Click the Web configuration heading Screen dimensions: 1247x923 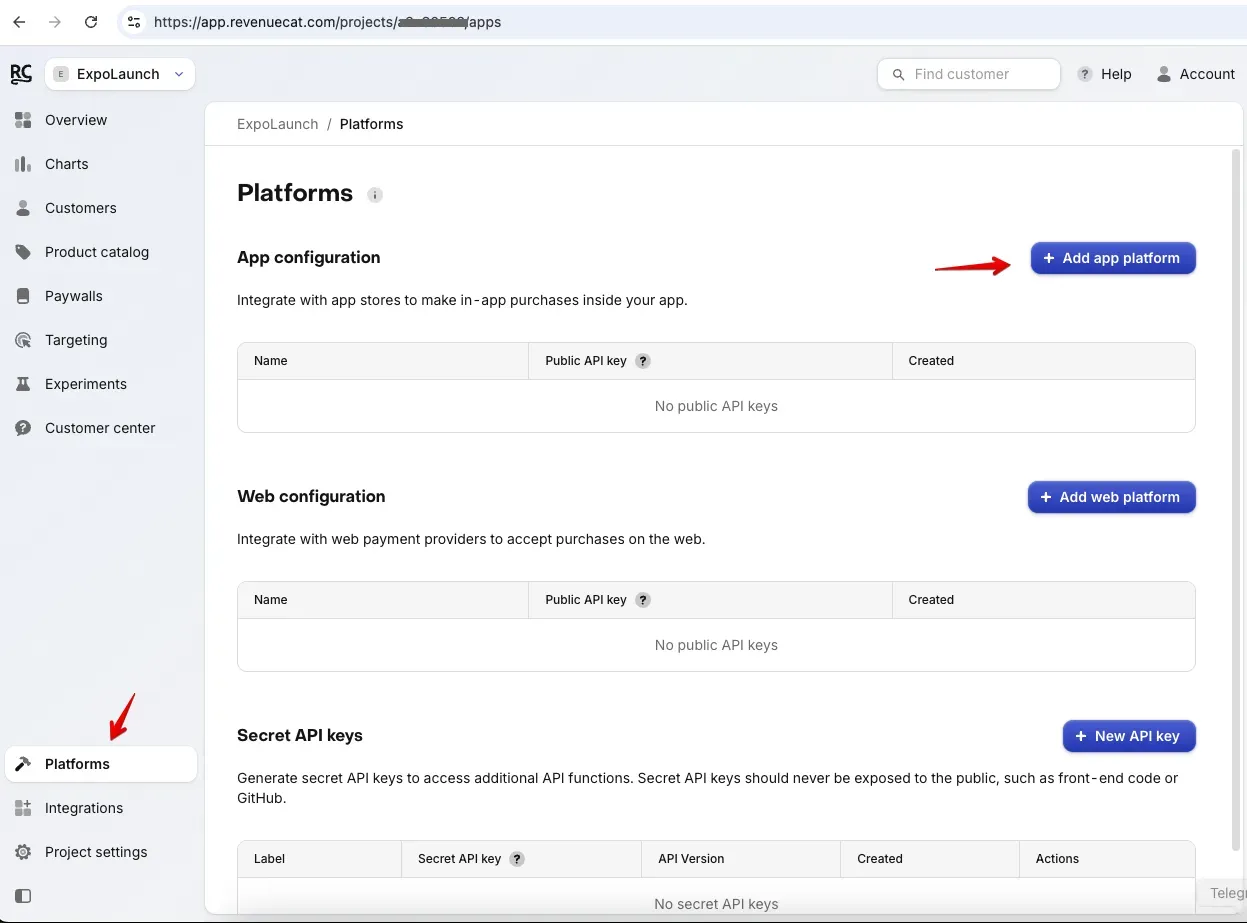pyautogui.click(x=311, y=496)
